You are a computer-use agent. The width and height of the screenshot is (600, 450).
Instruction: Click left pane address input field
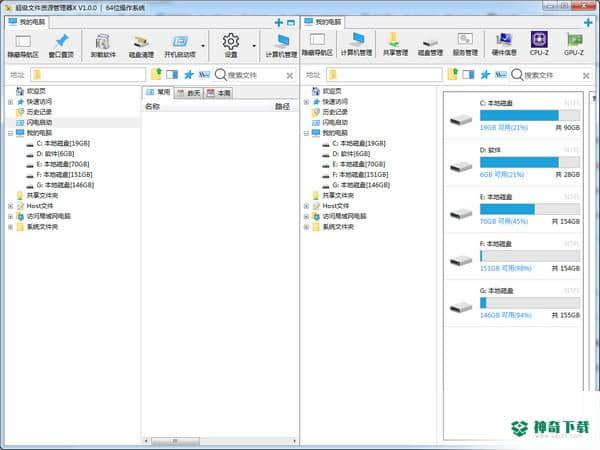88,75
